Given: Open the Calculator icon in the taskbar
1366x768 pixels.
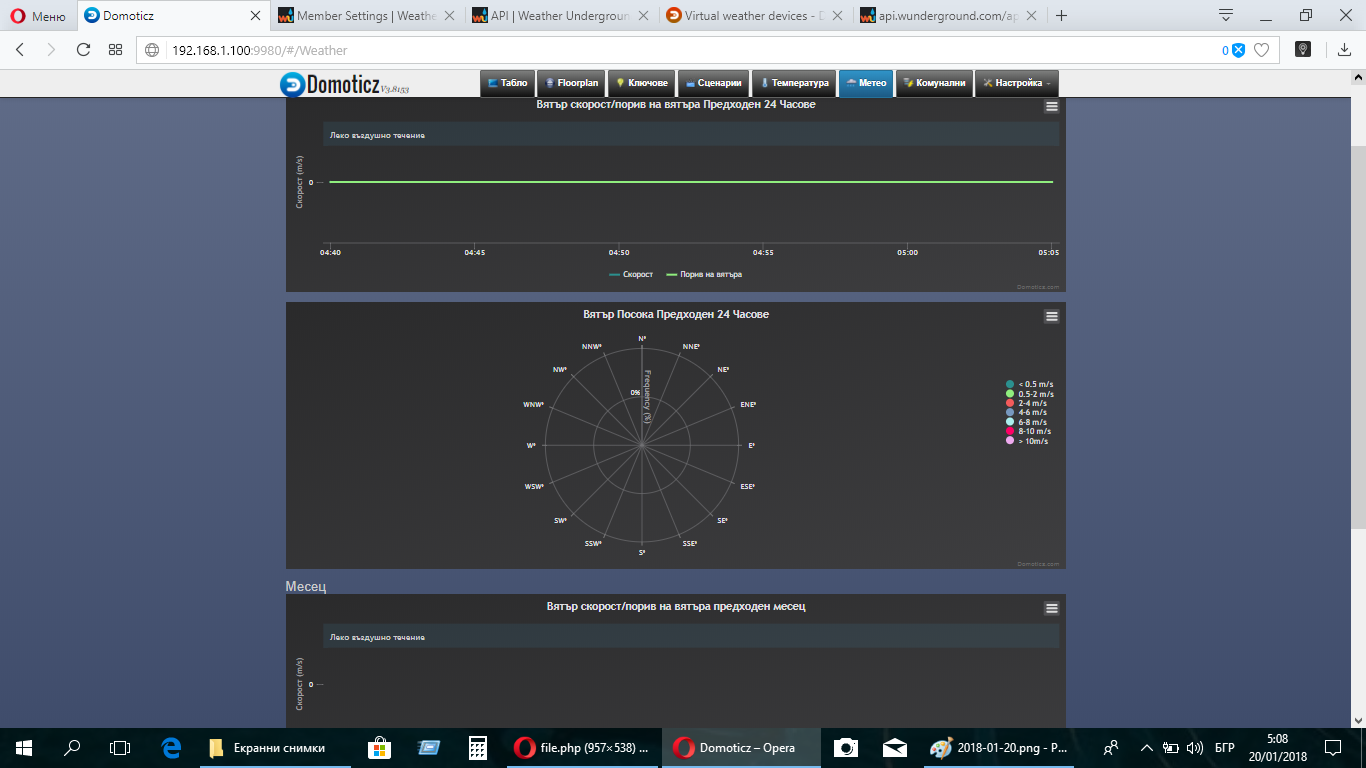Looking at the screenshot, I should click(x=478, y=747).
